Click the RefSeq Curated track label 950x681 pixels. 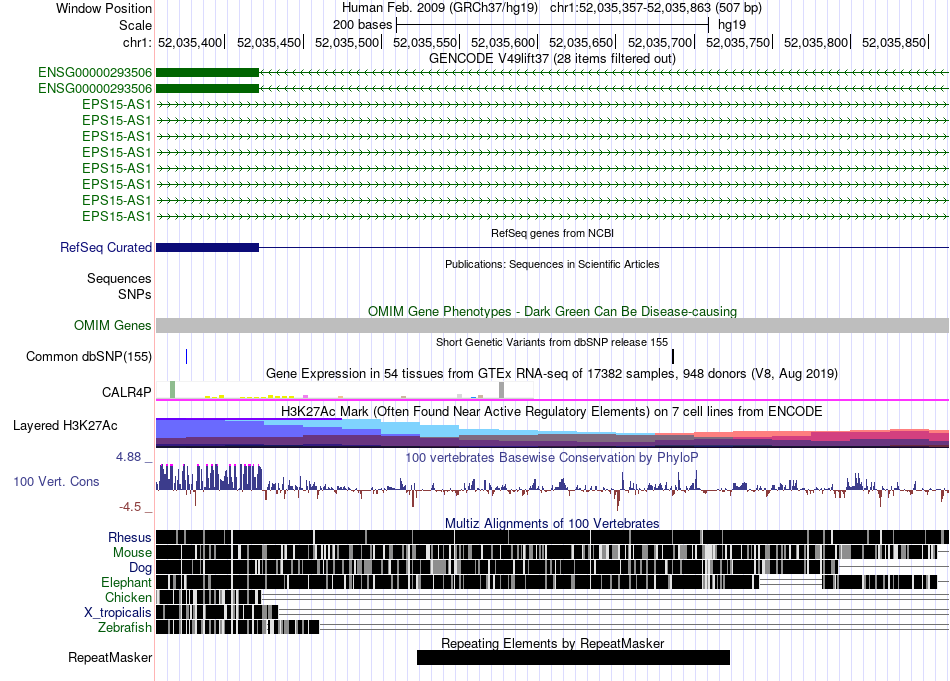[x=106, y=247]
